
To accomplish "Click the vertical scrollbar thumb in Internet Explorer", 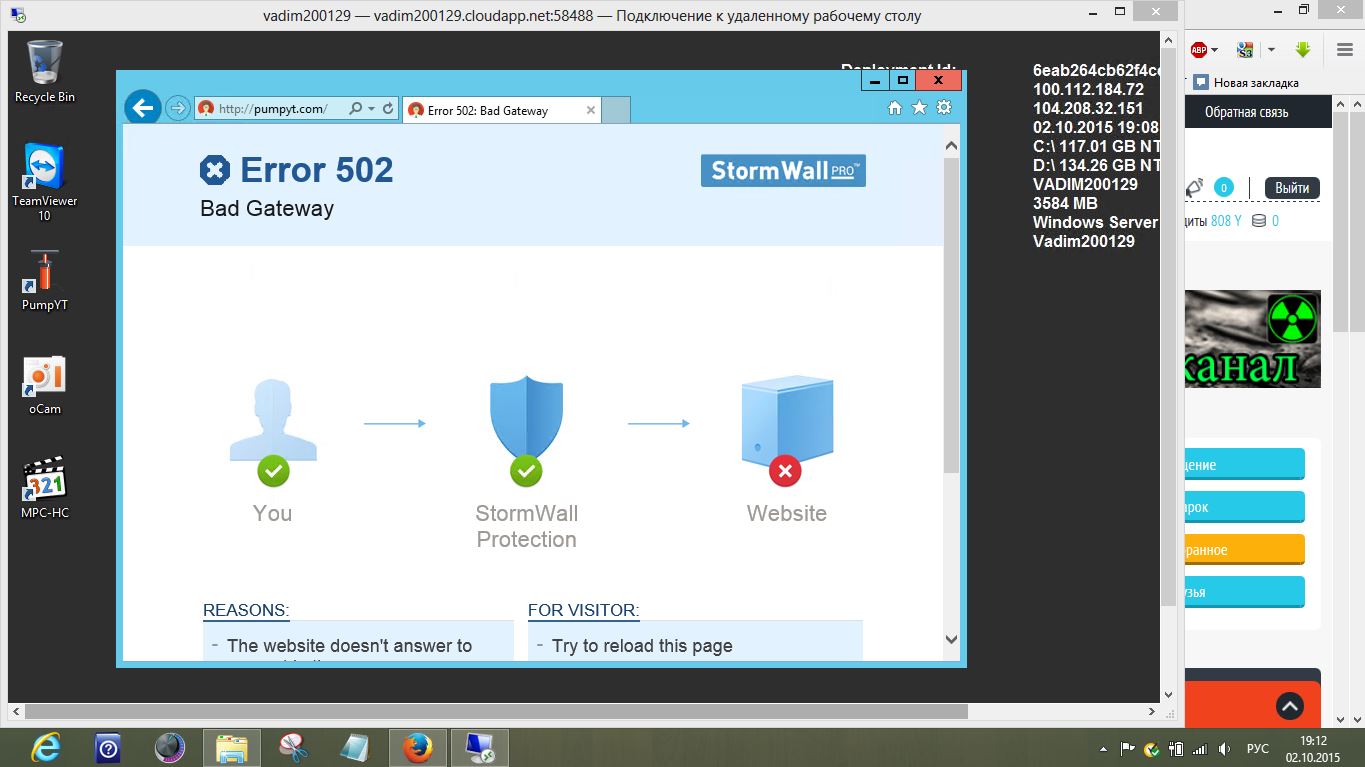I will pyautogui.click(x=951, y=315).
